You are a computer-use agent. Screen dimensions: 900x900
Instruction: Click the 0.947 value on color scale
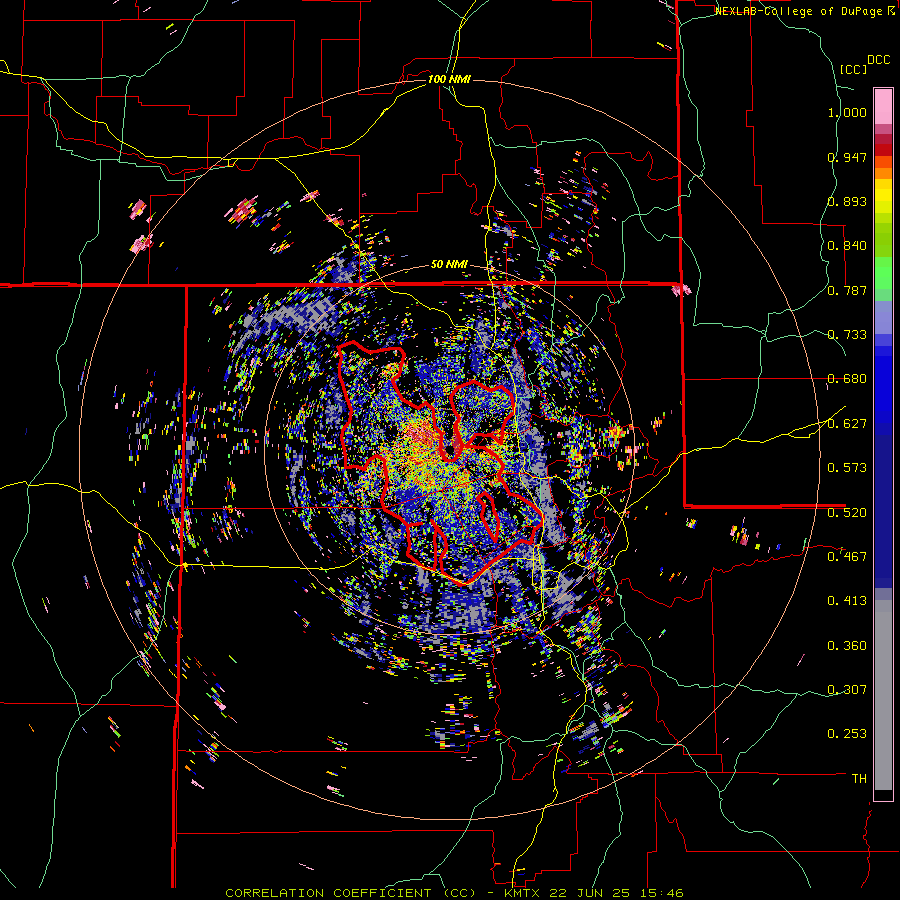point(847,157)
